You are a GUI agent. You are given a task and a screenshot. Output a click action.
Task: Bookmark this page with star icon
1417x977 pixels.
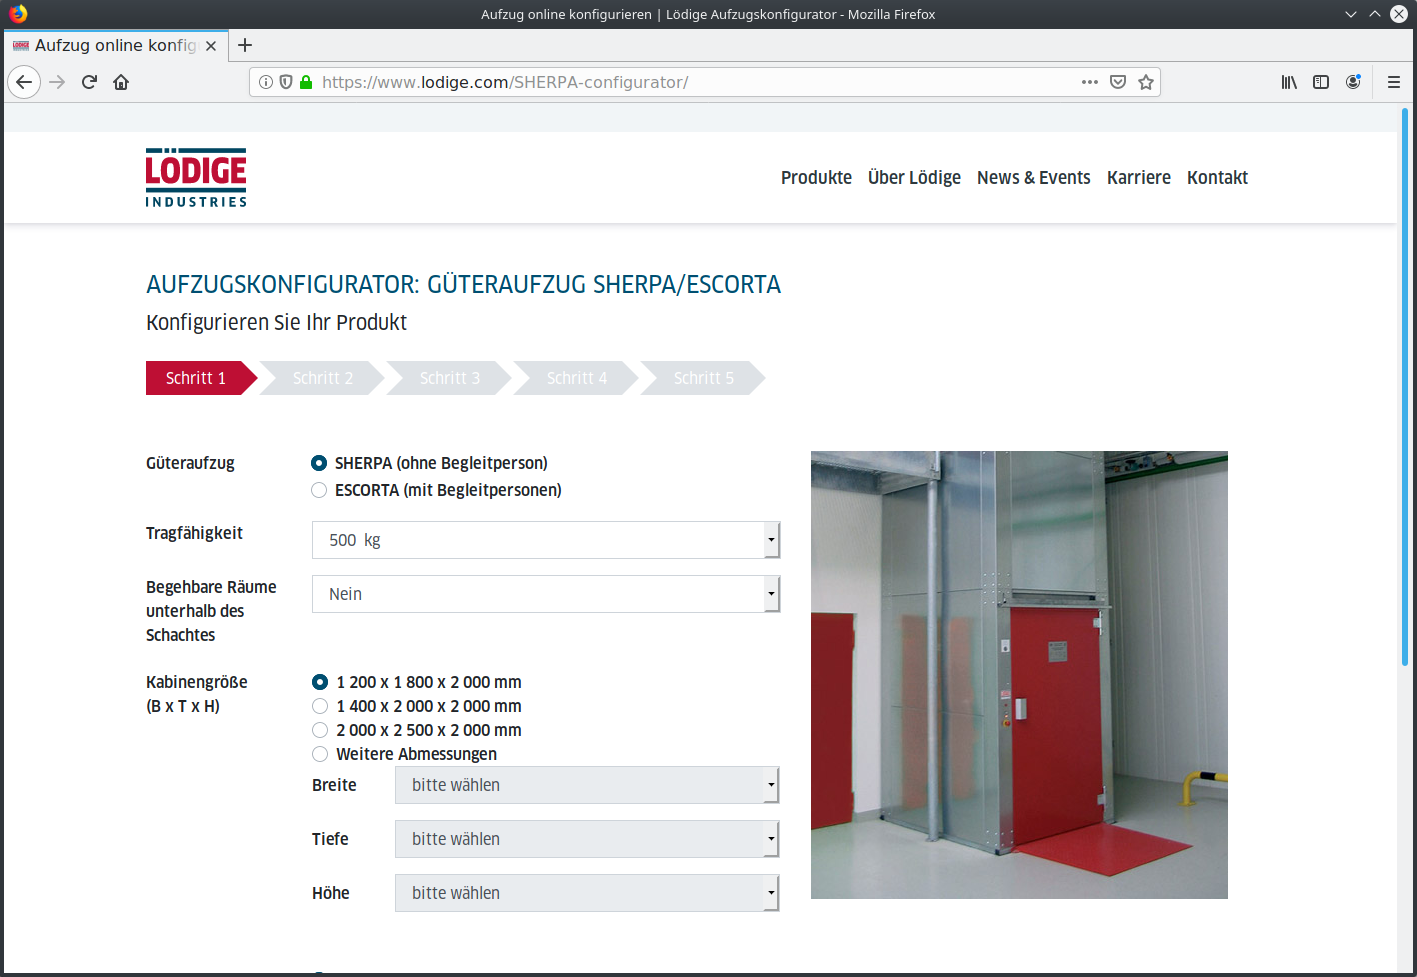[1146, 82]
